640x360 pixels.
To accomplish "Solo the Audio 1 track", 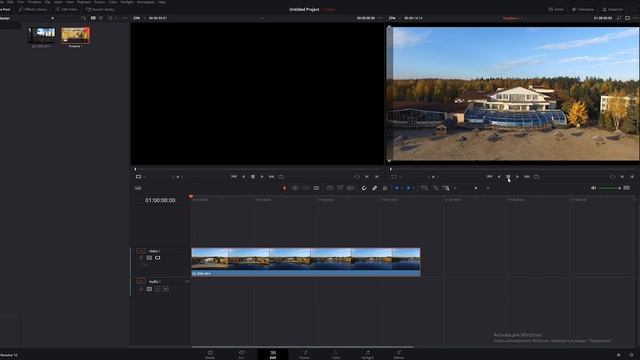I will tap(158, 289).
